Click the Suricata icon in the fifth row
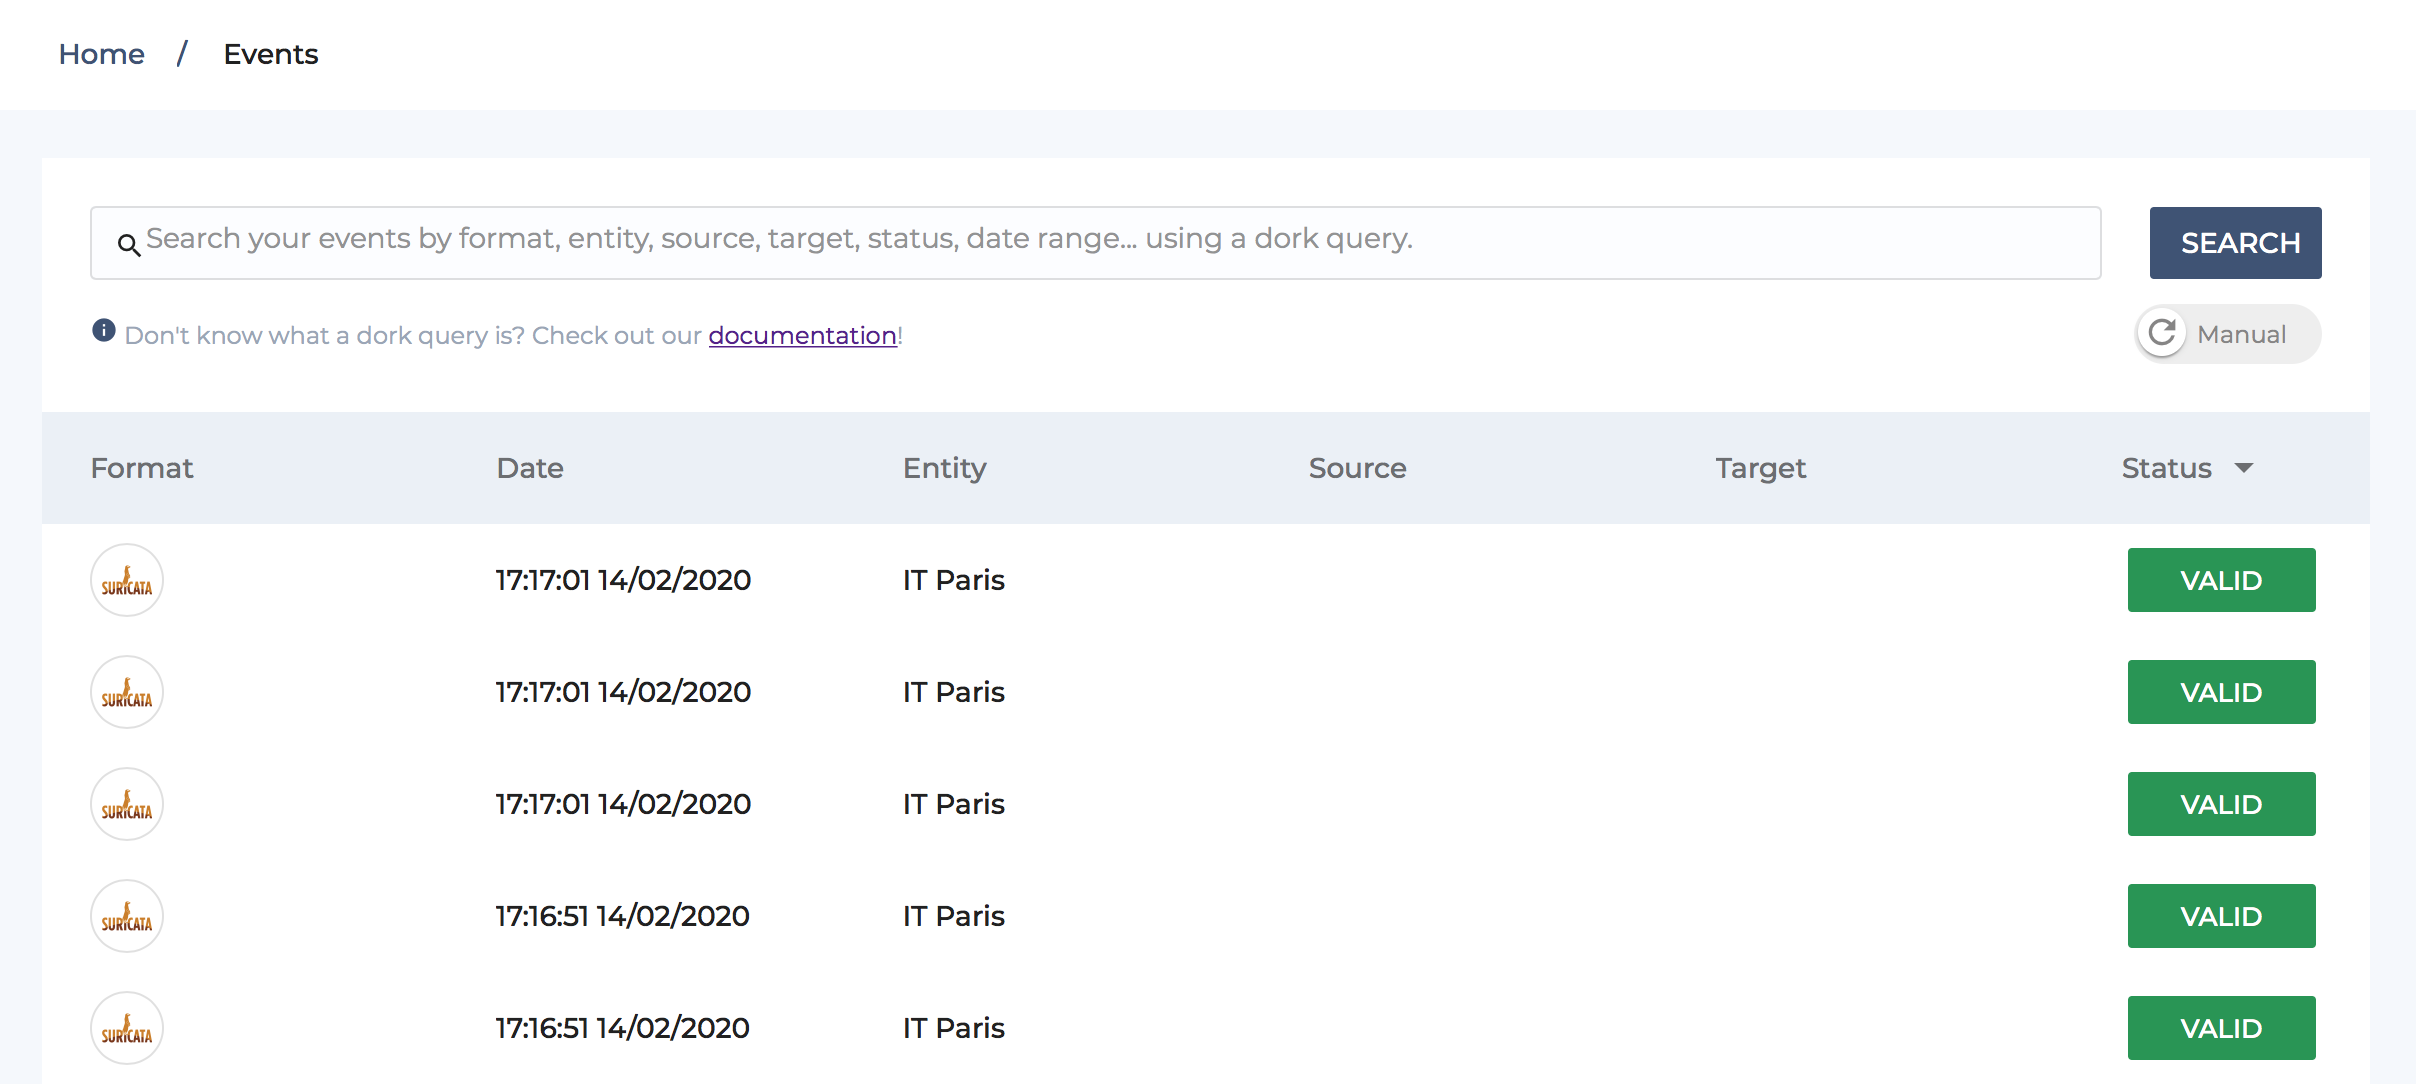This screenshot has height=1084, width=2416. pyautogui.click(x=127, y=1028)
